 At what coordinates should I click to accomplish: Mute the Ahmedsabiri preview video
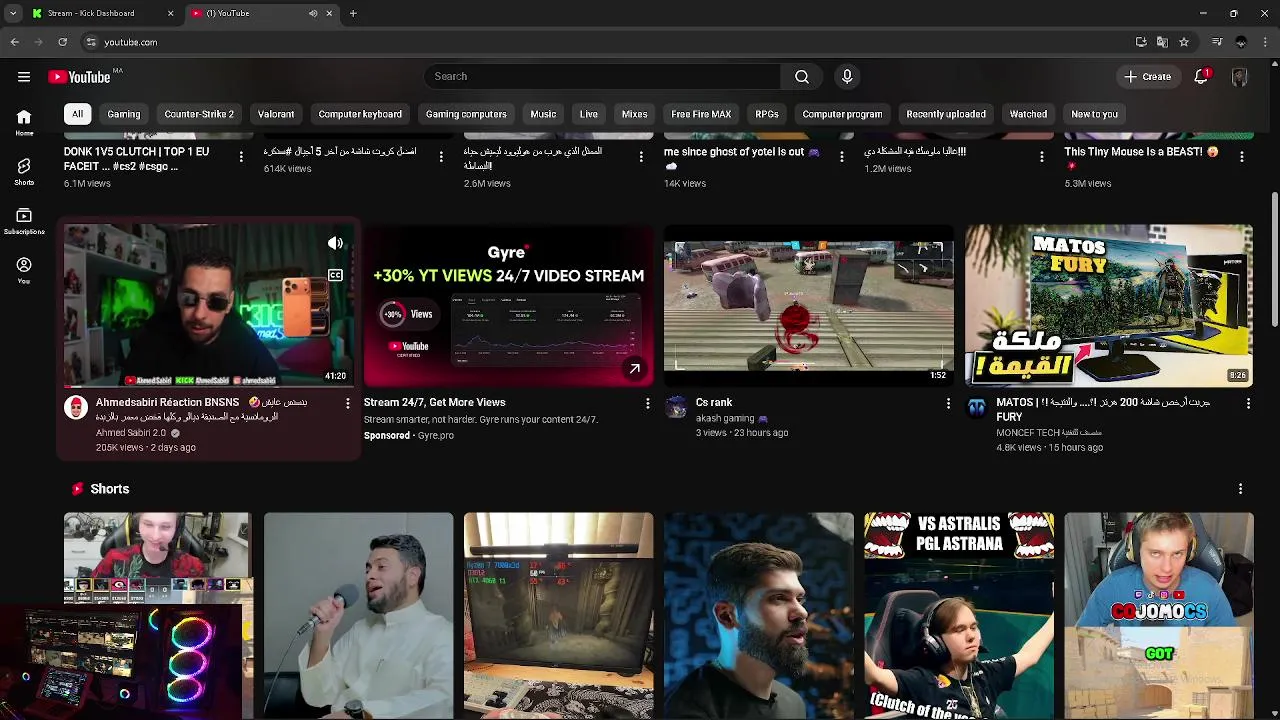point(335,243)
